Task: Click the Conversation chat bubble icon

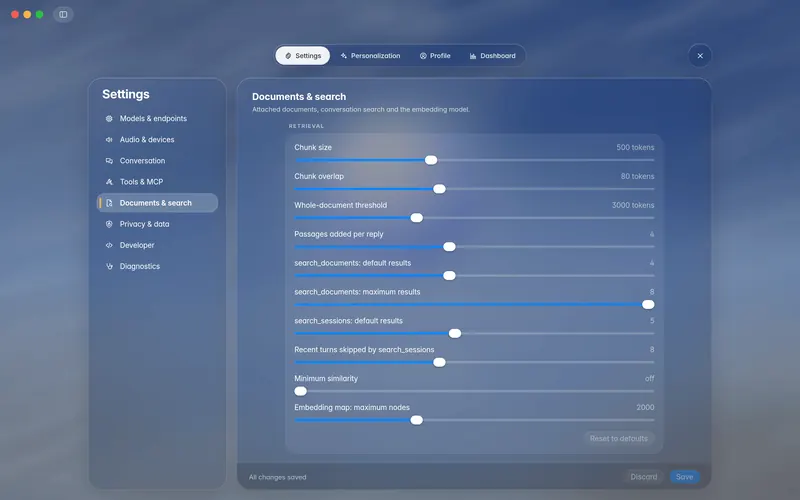Action: [109, 161]
